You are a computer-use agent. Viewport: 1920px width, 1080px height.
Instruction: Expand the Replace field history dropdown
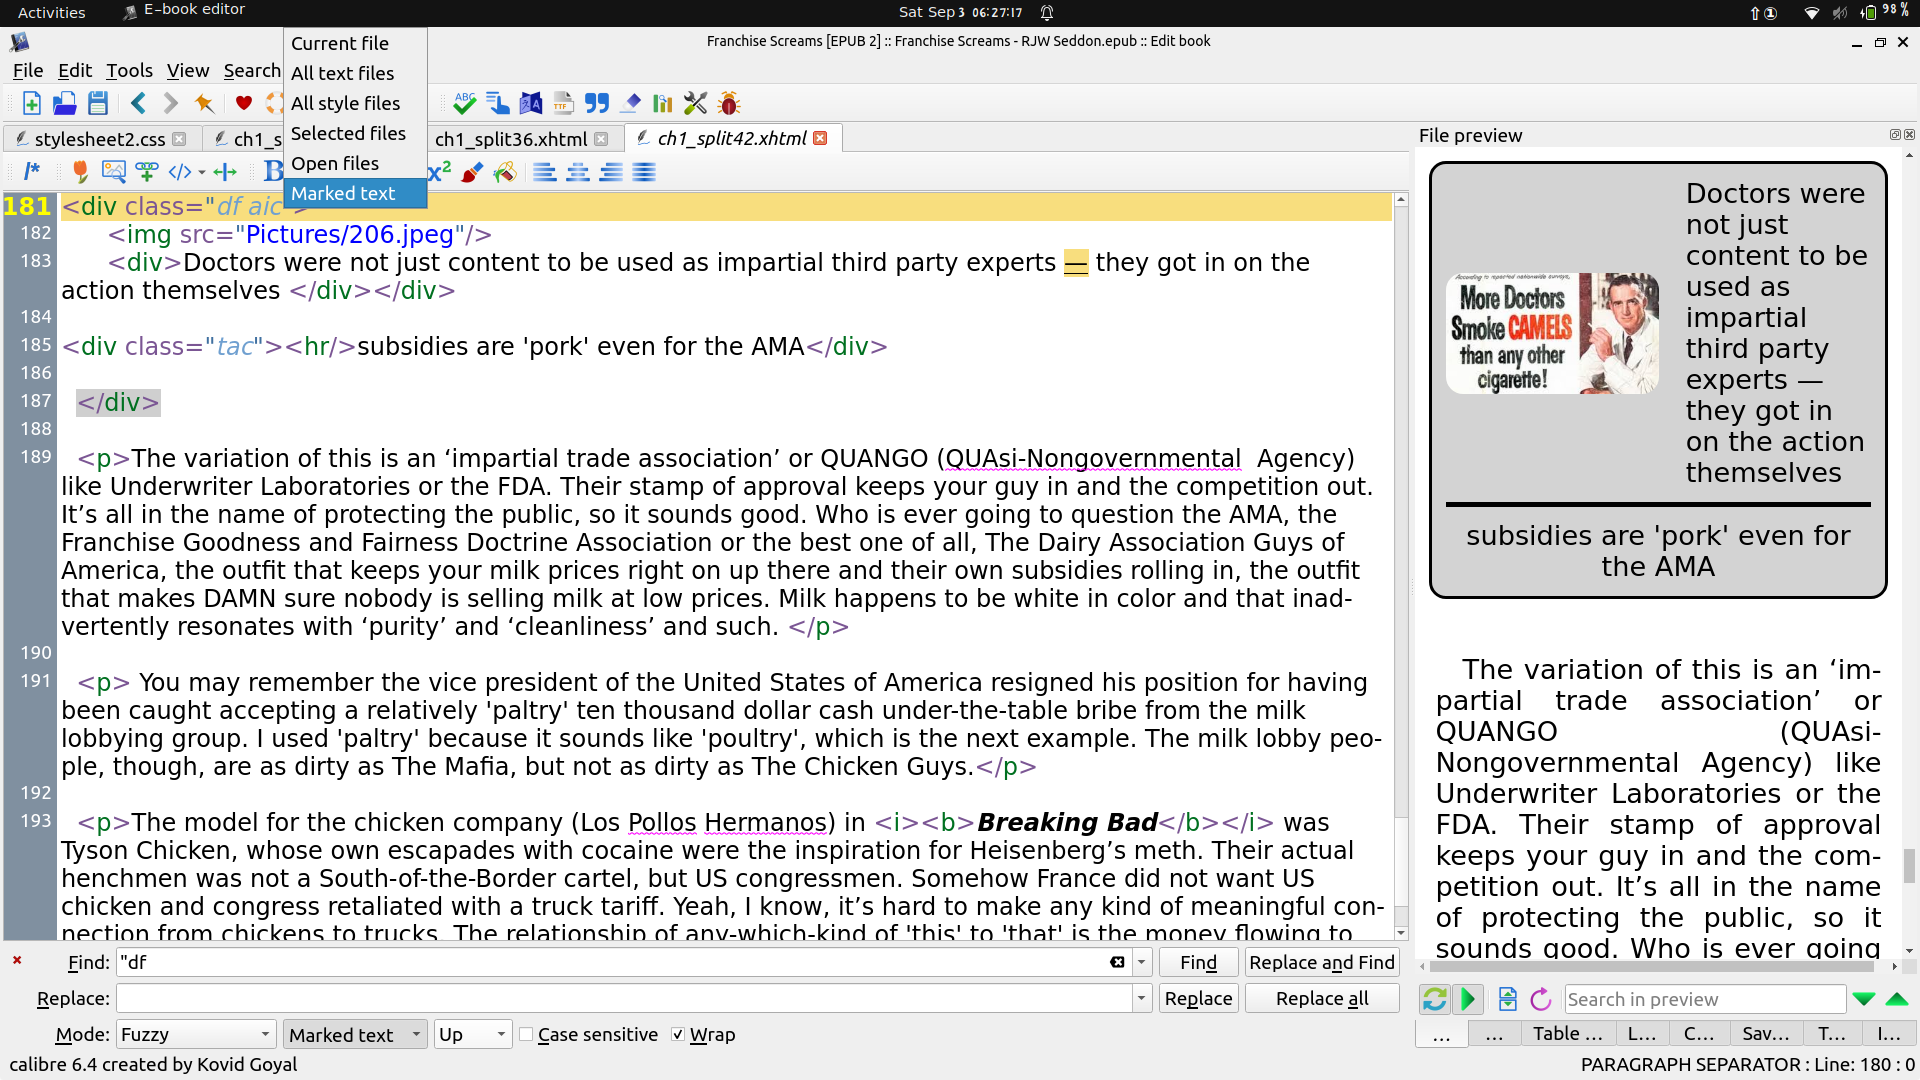click(x=1141, y=998)
